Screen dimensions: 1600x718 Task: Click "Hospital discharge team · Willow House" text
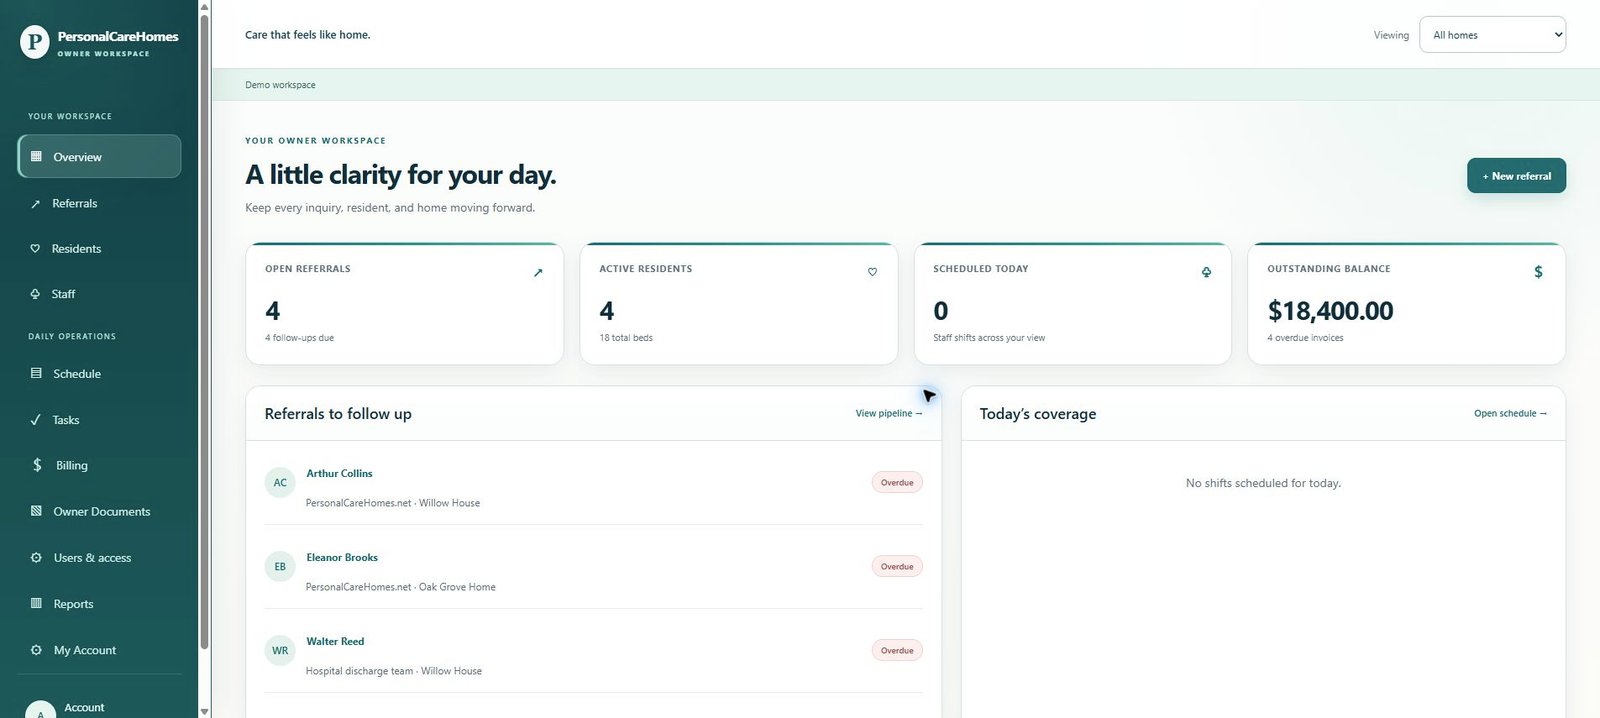coord(394,671)
